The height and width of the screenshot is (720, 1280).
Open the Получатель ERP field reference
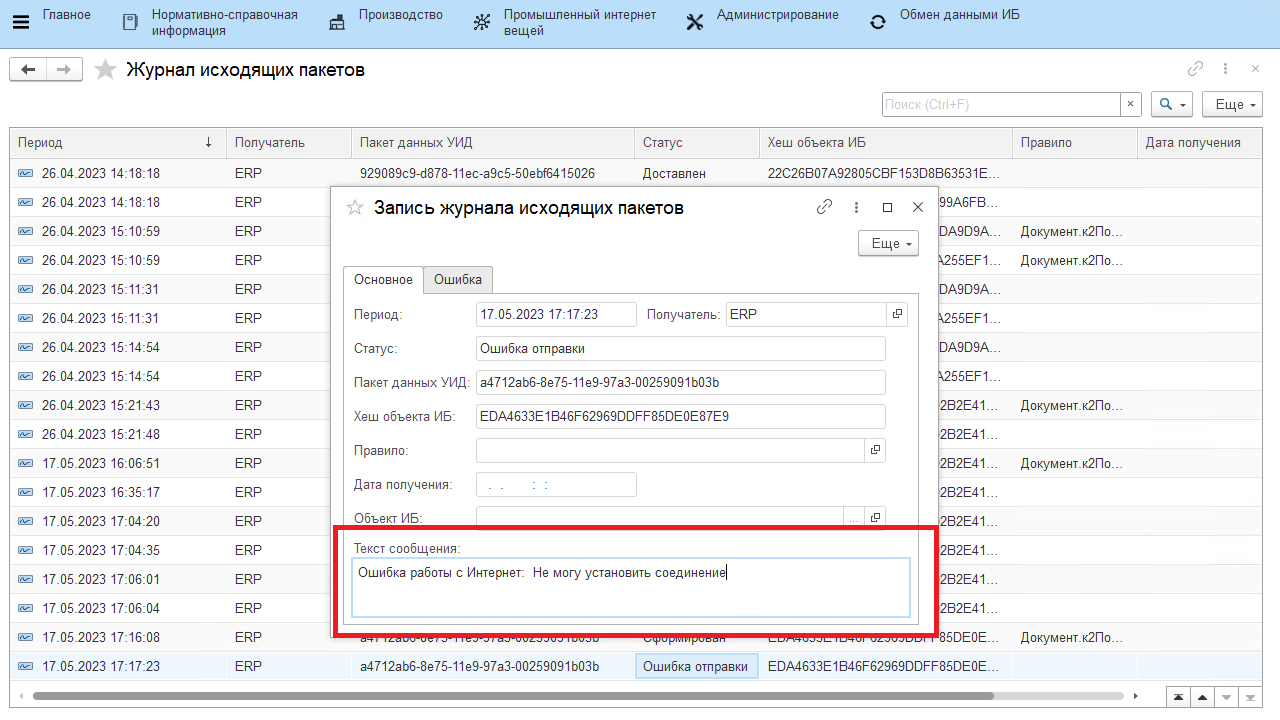[897, 314]
